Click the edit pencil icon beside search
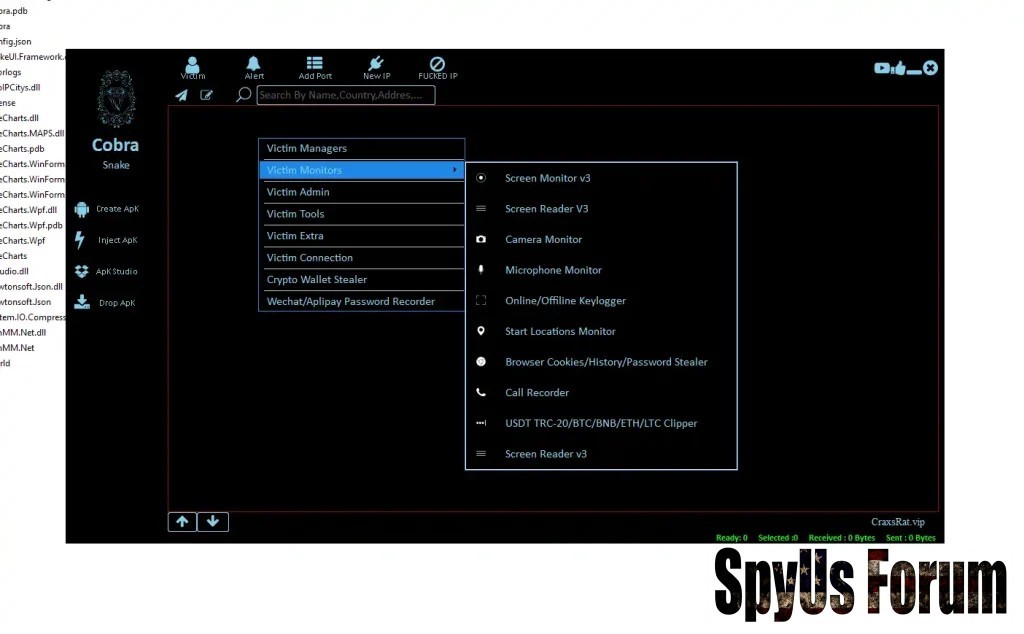1024x634 pixels. (207, 96)
